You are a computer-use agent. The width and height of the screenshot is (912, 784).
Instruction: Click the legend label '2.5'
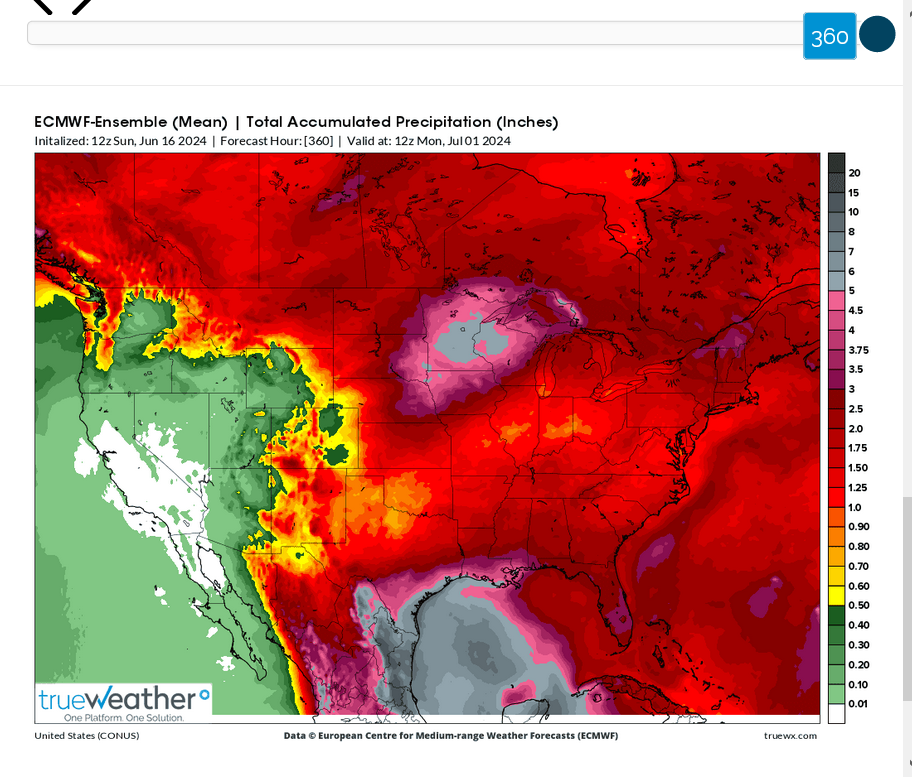point(856,408)
